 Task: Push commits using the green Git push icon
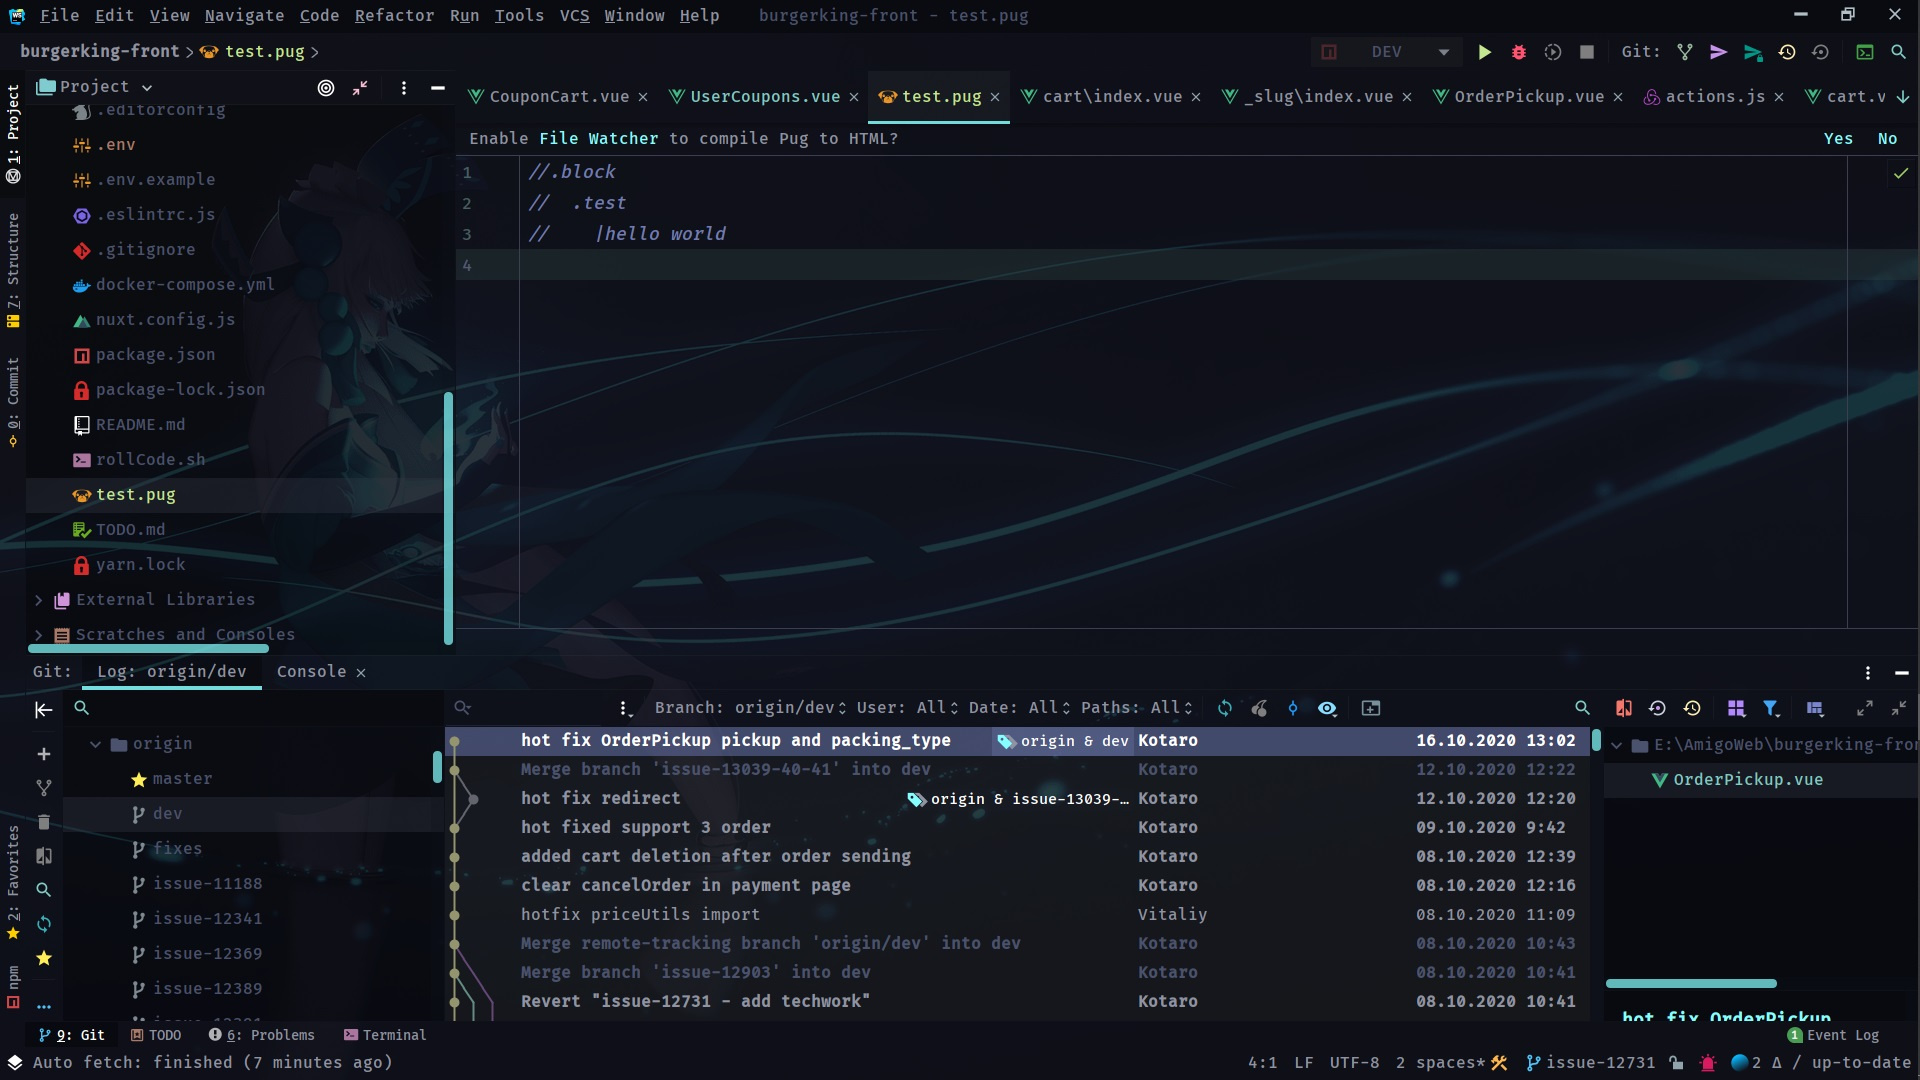[x=1753, y=52]
